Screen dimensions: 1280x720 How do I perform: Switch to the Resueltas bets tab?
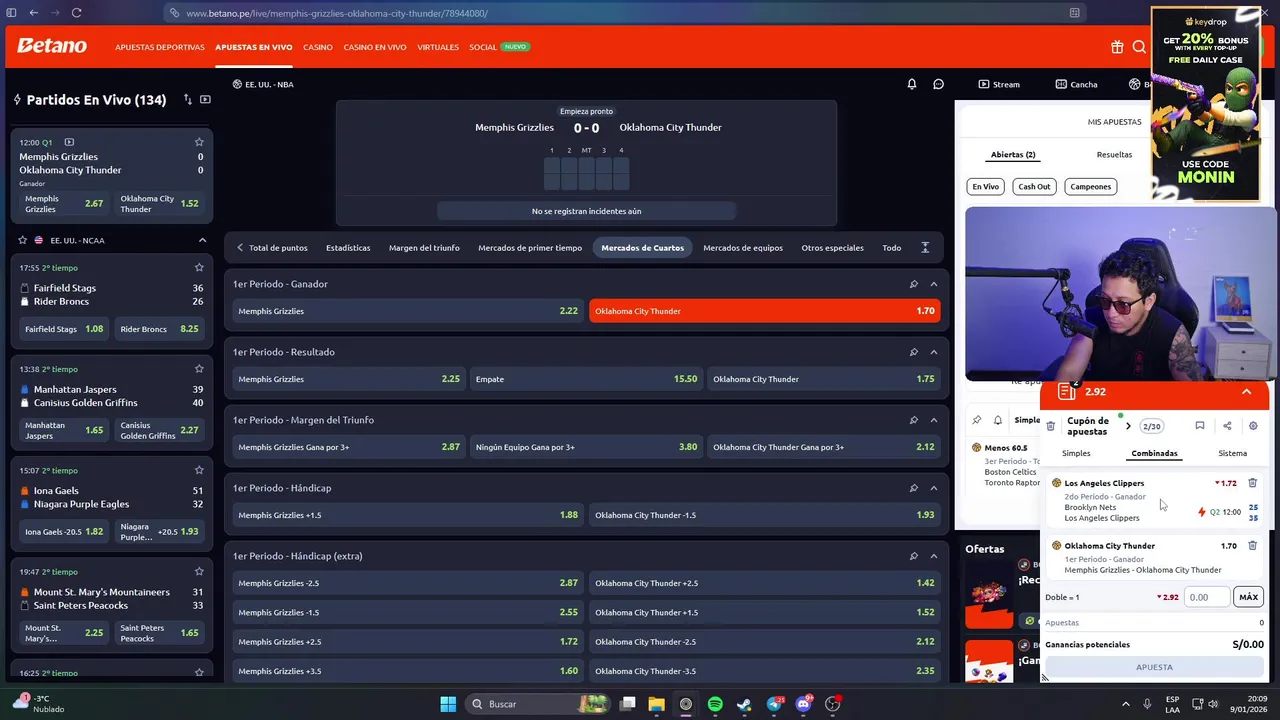1114,155
